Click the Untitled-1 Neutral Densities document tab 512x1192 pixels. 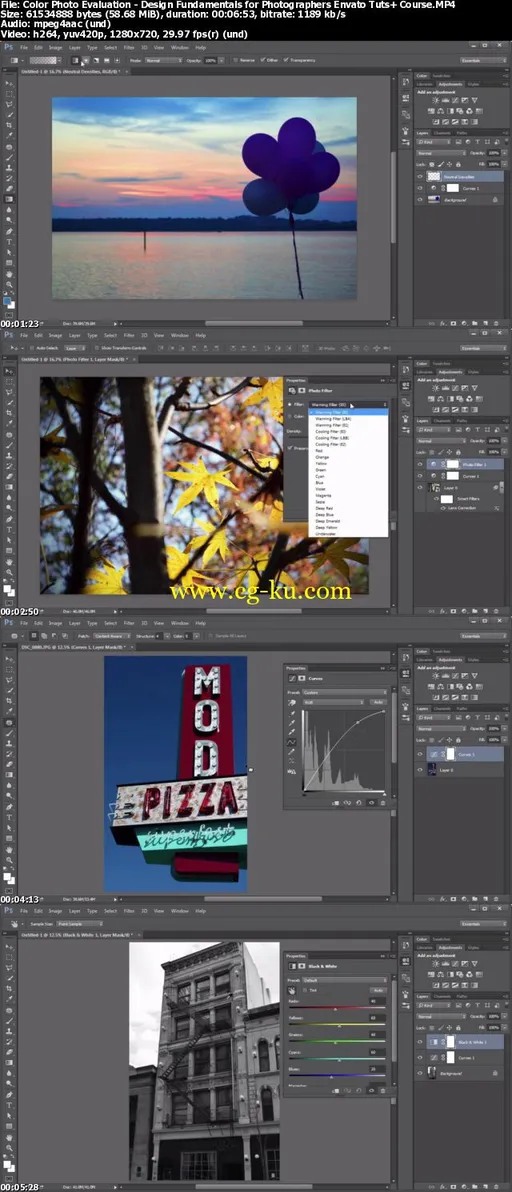point(71,71)
